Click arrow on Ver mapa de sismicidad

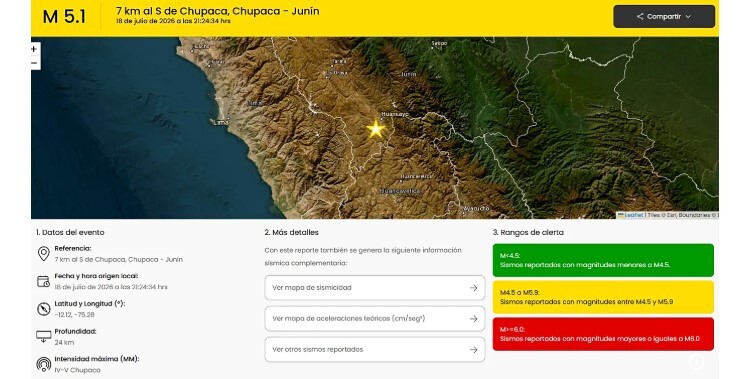[474, 288]
